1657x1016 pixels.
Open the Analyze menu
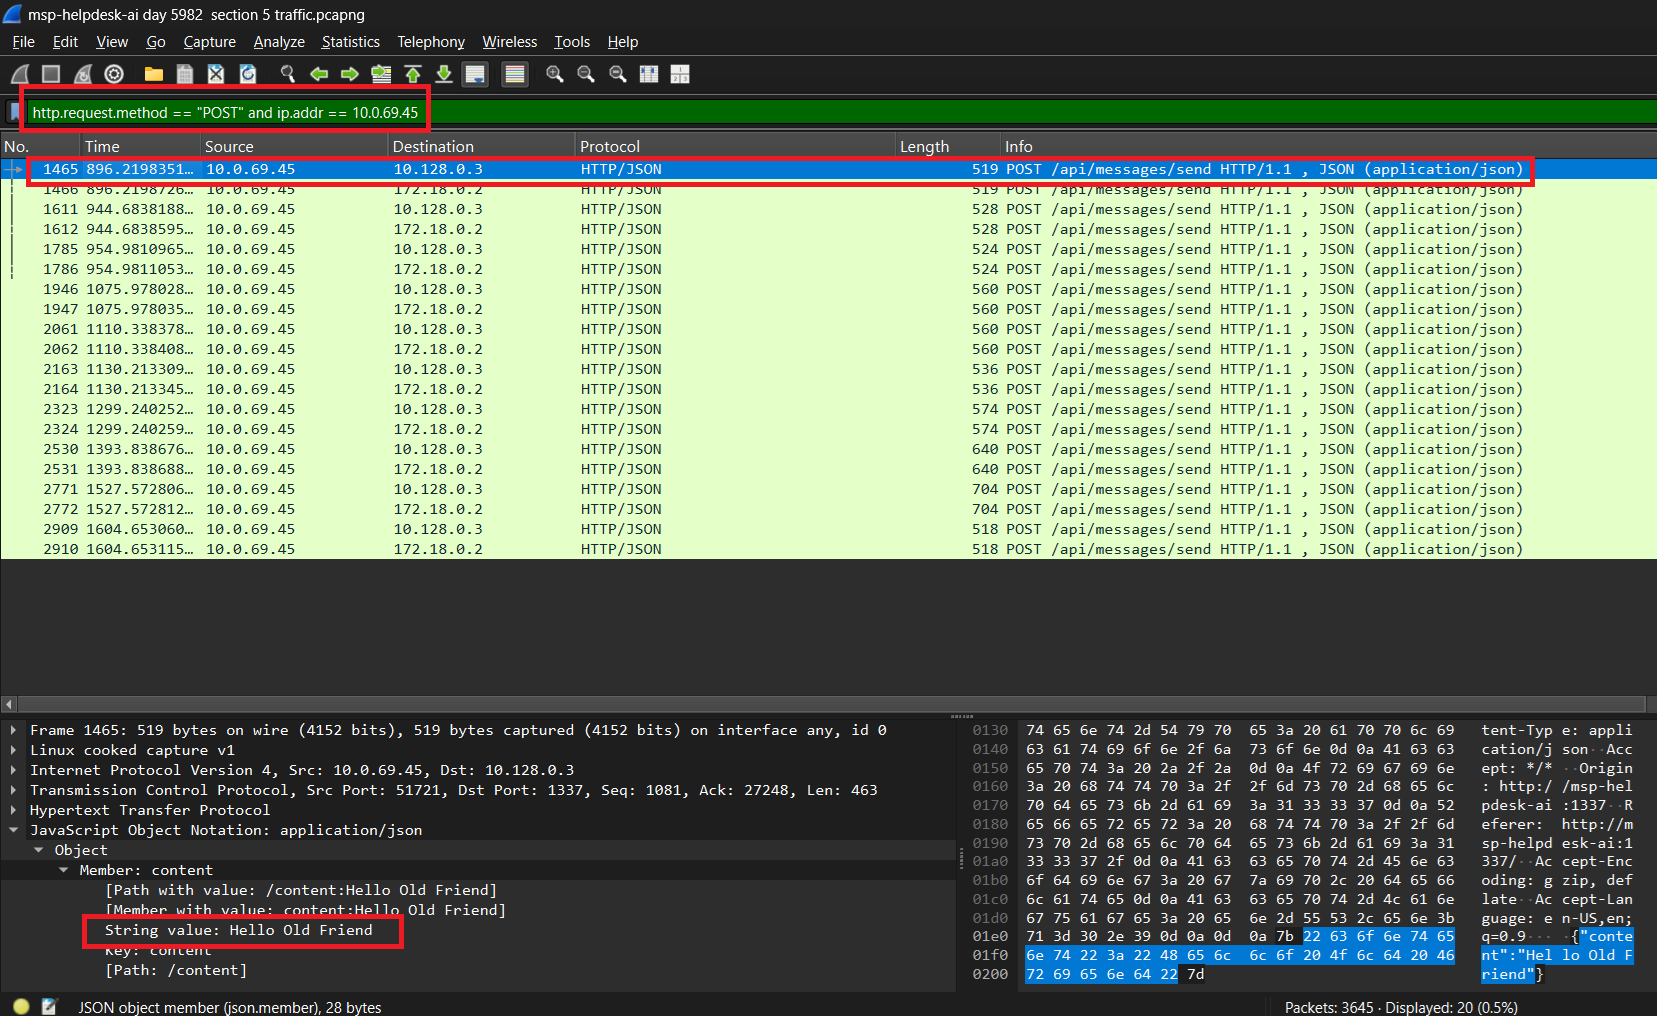[279, 42]
